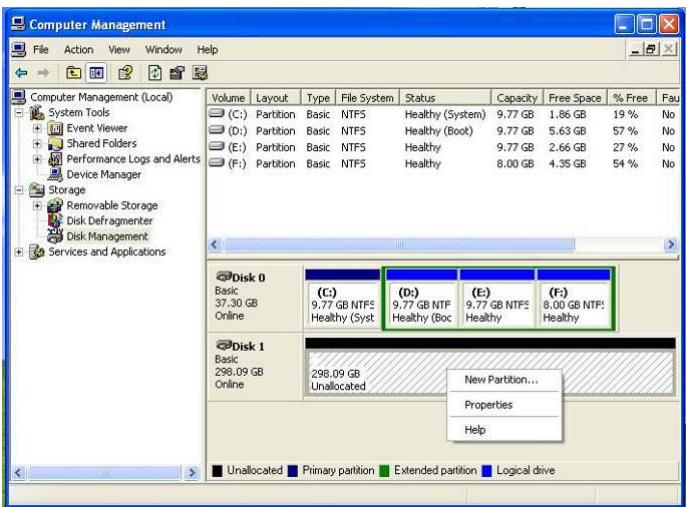Select Computer Management (Local) root node
Screen dimensions: 687x507
coord(101,97)
